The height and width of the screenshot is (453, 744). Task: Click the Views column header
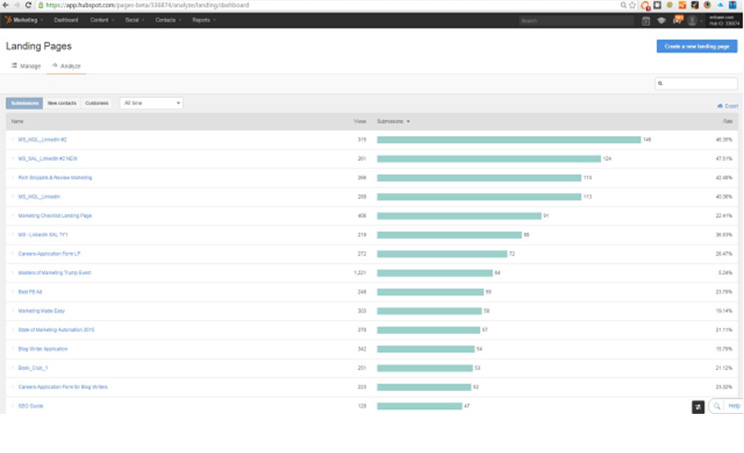tap(360, 121)
